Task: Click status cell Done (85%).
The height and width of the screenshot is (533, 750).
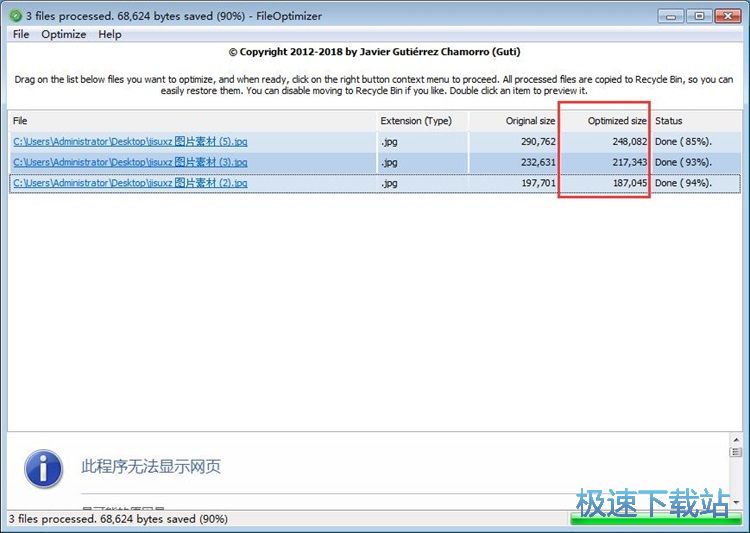Action: [x=683, y=142]
